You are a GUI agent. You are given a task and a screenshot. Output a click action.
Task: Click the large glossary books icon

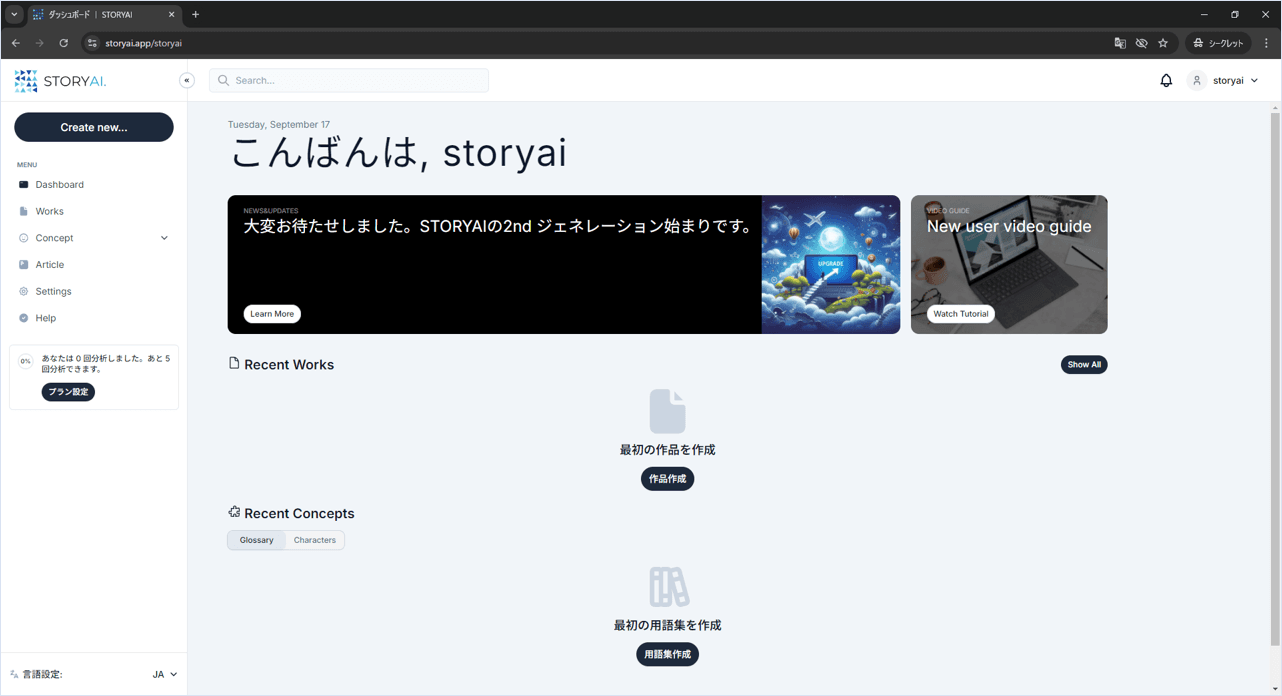click(x=668, y=587)
